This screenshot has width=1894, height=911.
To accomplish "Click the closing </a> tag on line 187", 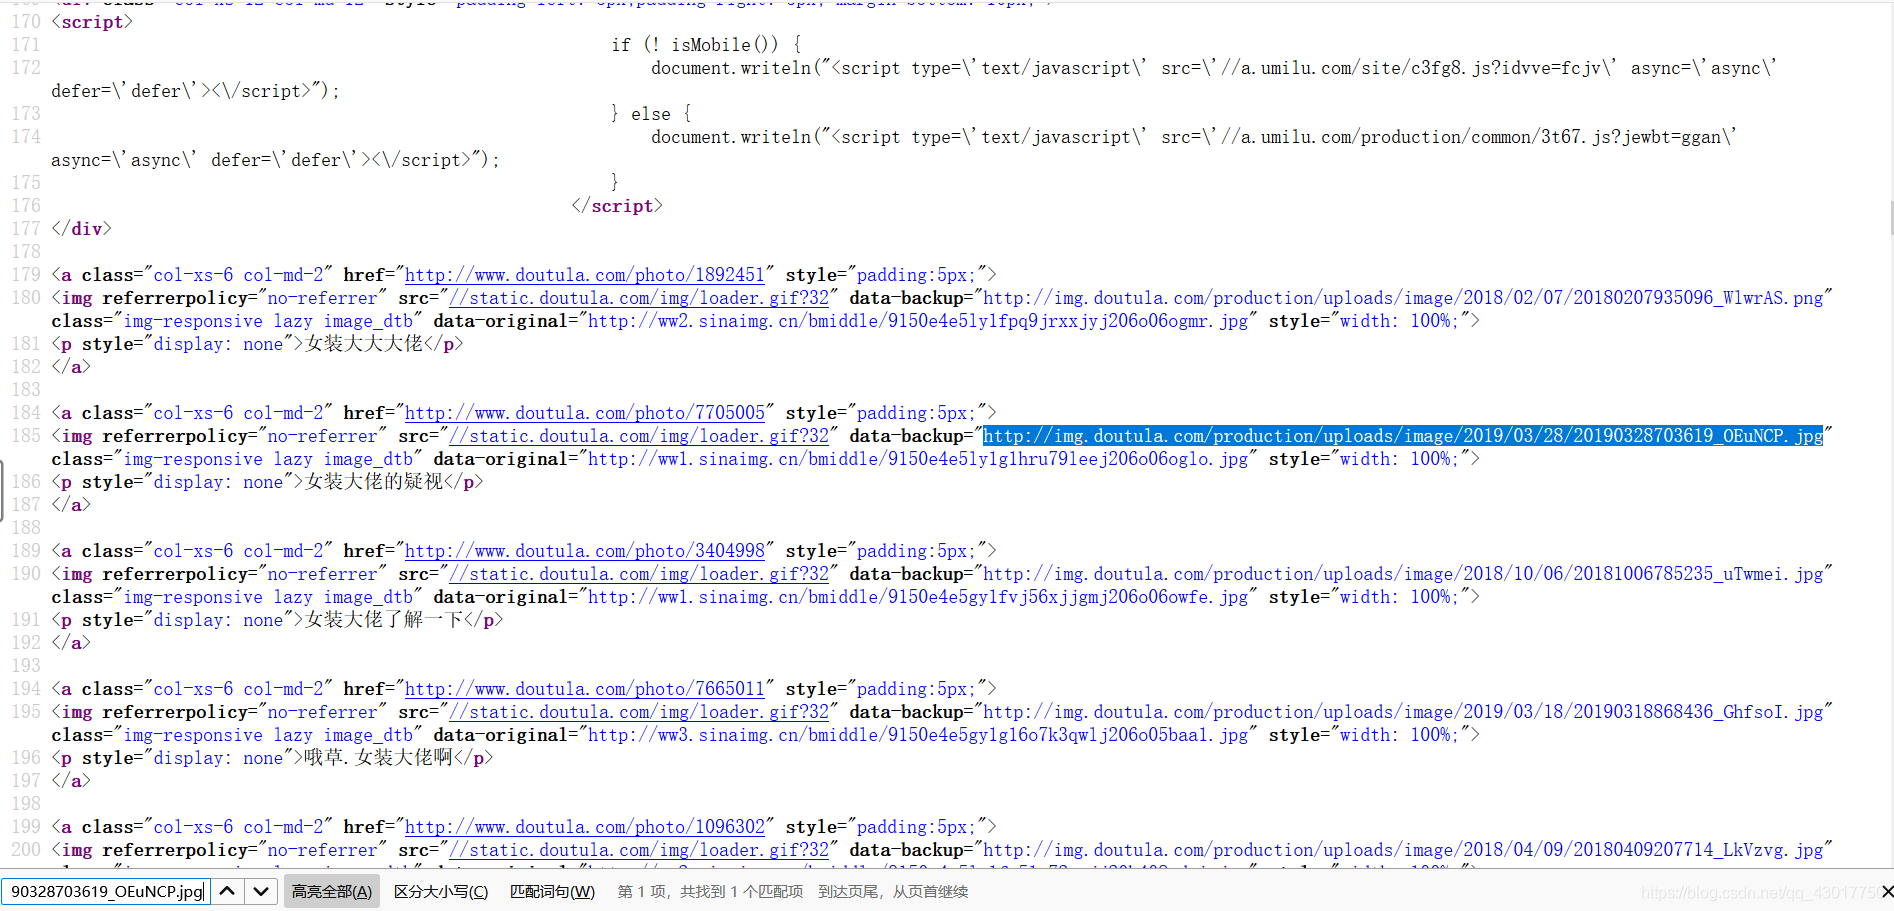I will point(71,505).
